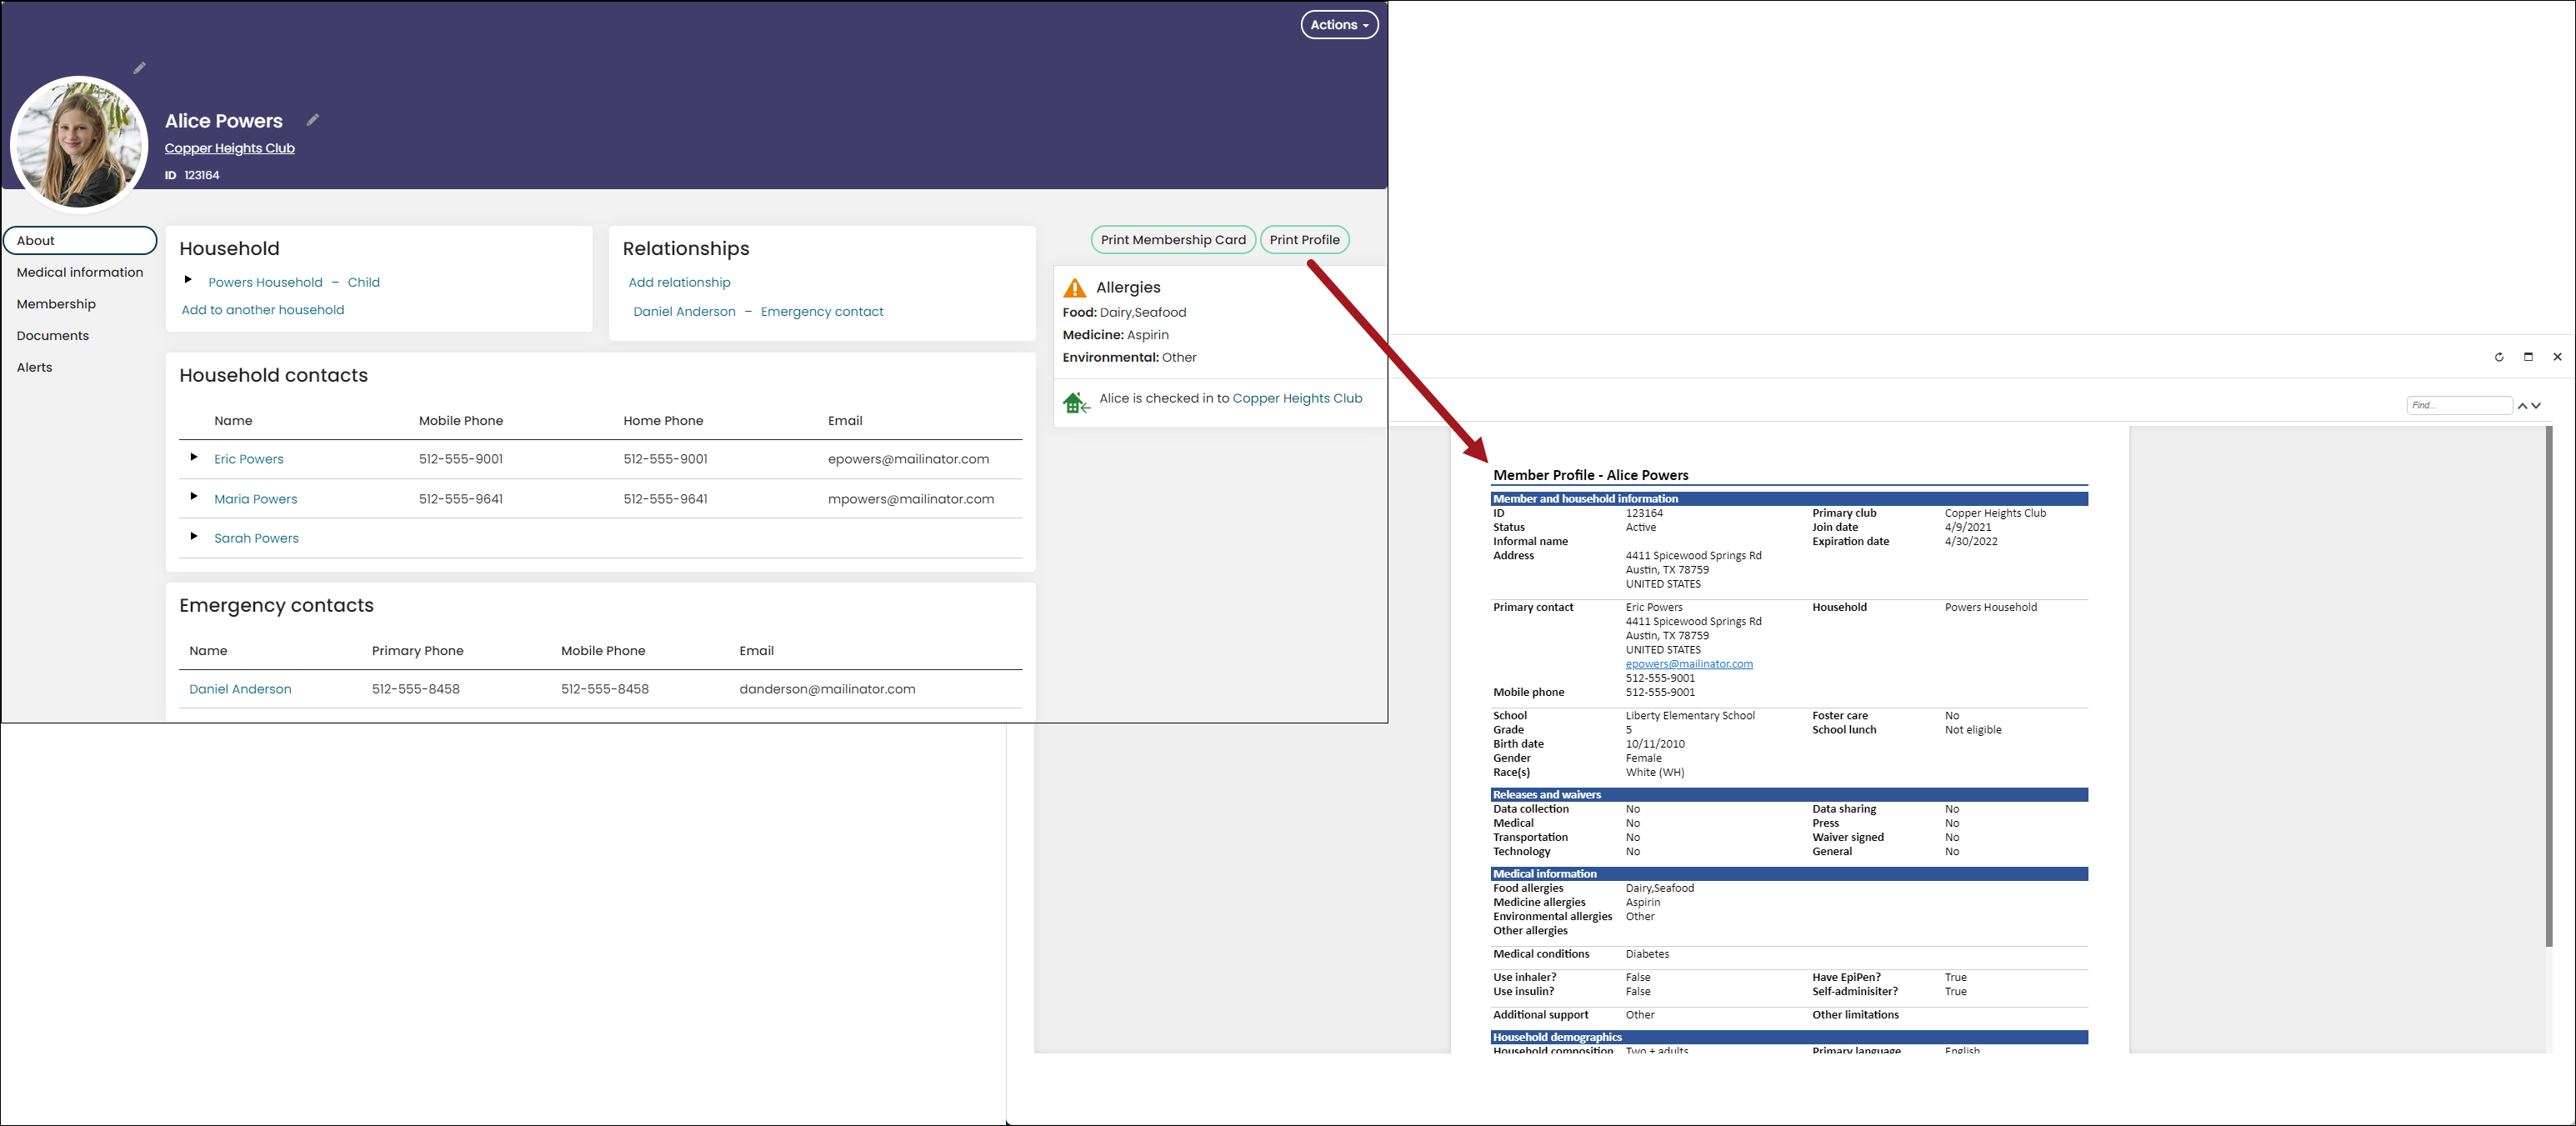This screenshot has width=2576, height=1126.
Task: Jump to the previous find result with the up arrow
Action: (x=2522, y=406)
